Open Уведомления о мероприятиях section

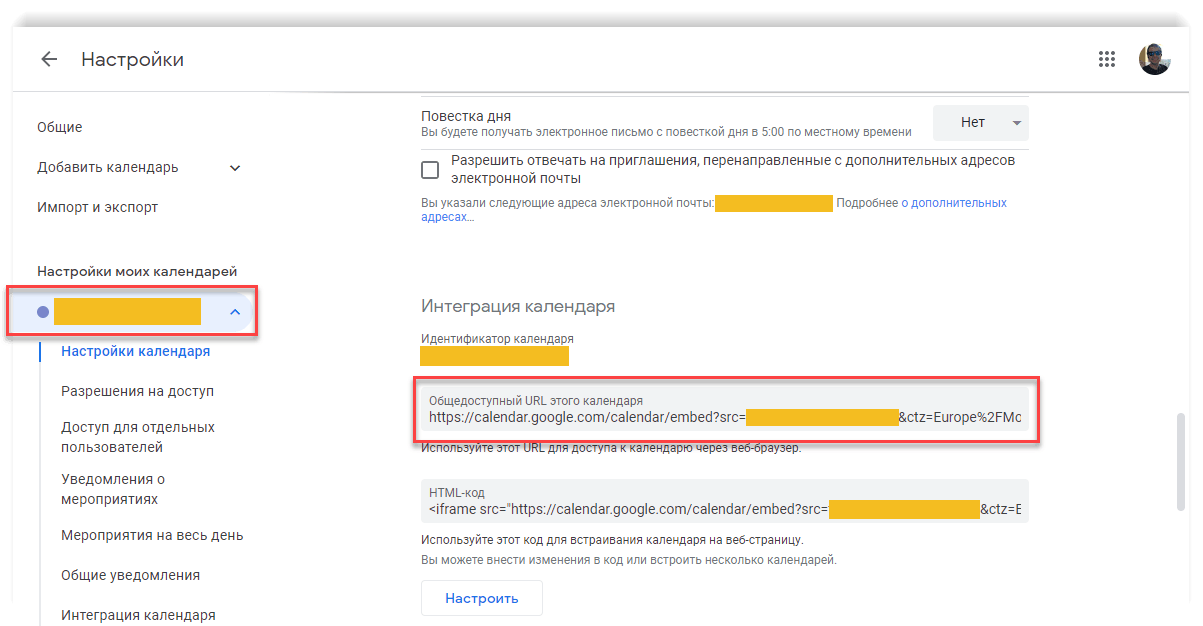click(113, 489)
